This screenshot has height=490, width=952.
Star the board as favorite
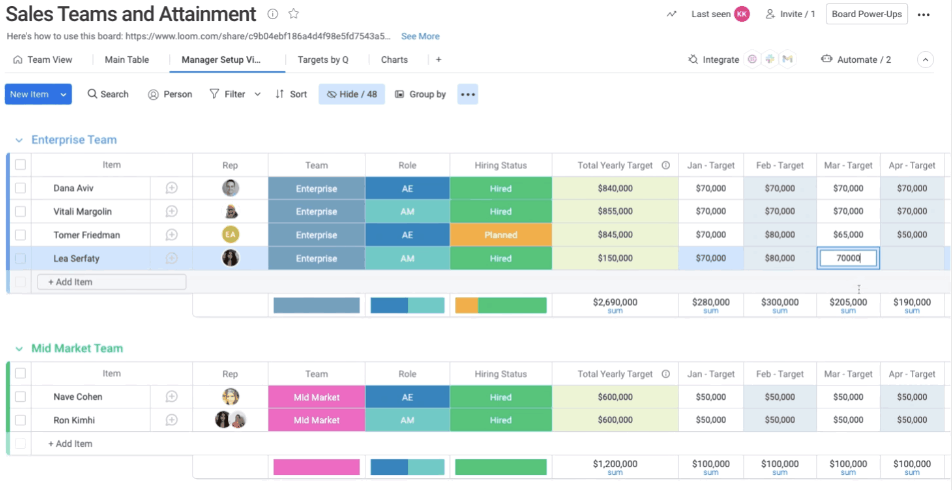(294, 13)
